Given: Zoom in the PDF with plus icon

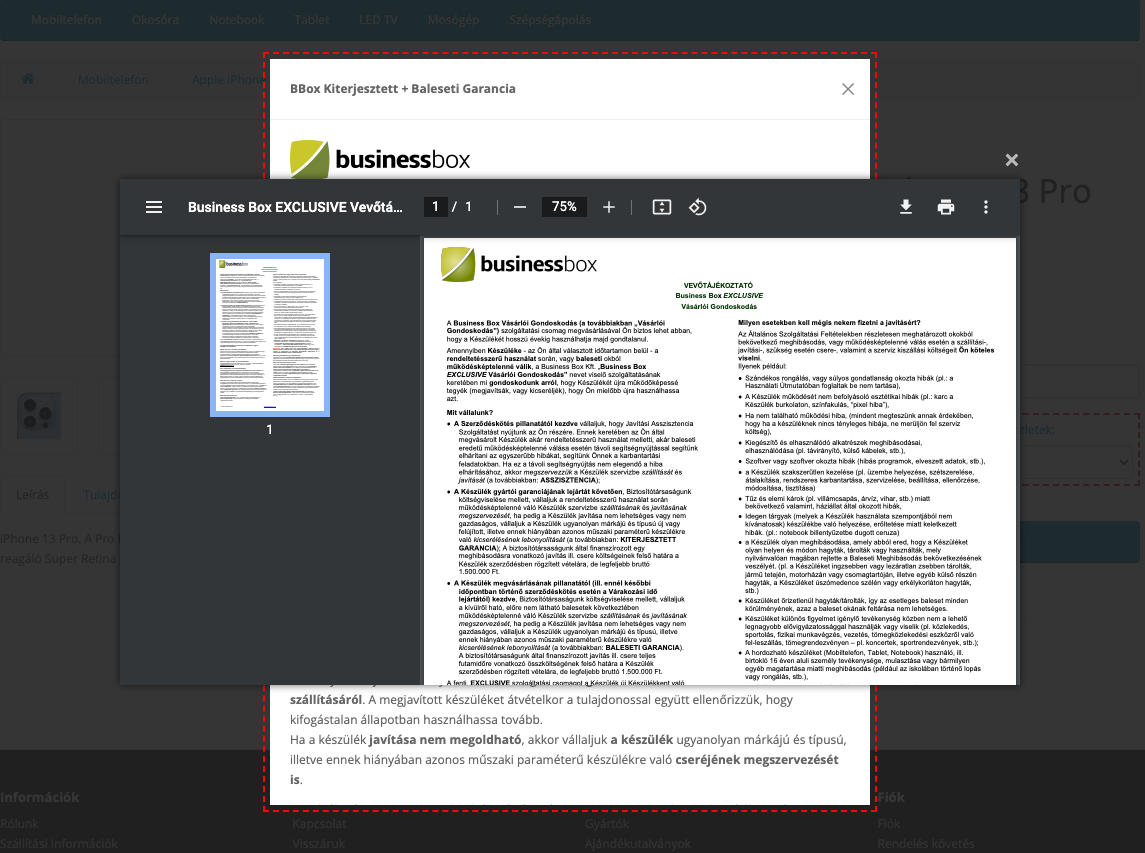Looking at the screenshot, I should coord(609,207).
